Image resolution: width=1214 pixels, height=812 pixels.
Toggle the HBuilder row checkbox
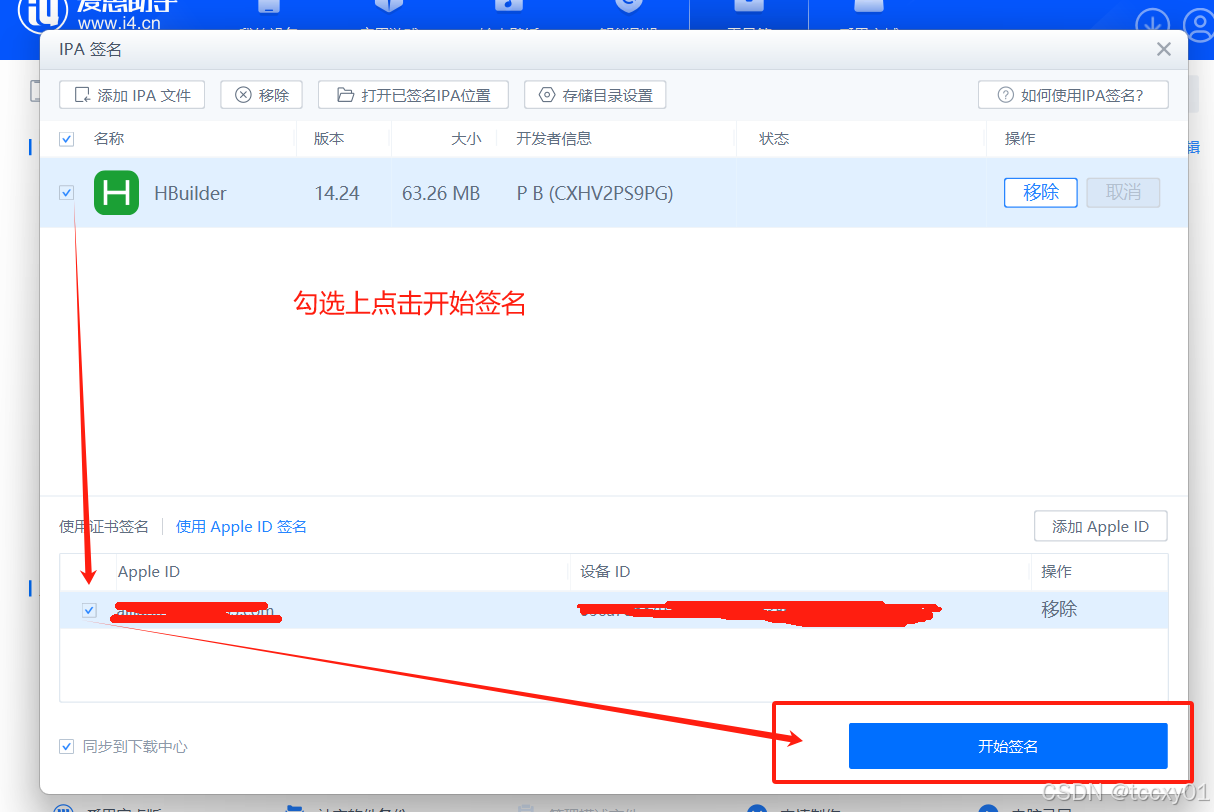click(67, 192)
